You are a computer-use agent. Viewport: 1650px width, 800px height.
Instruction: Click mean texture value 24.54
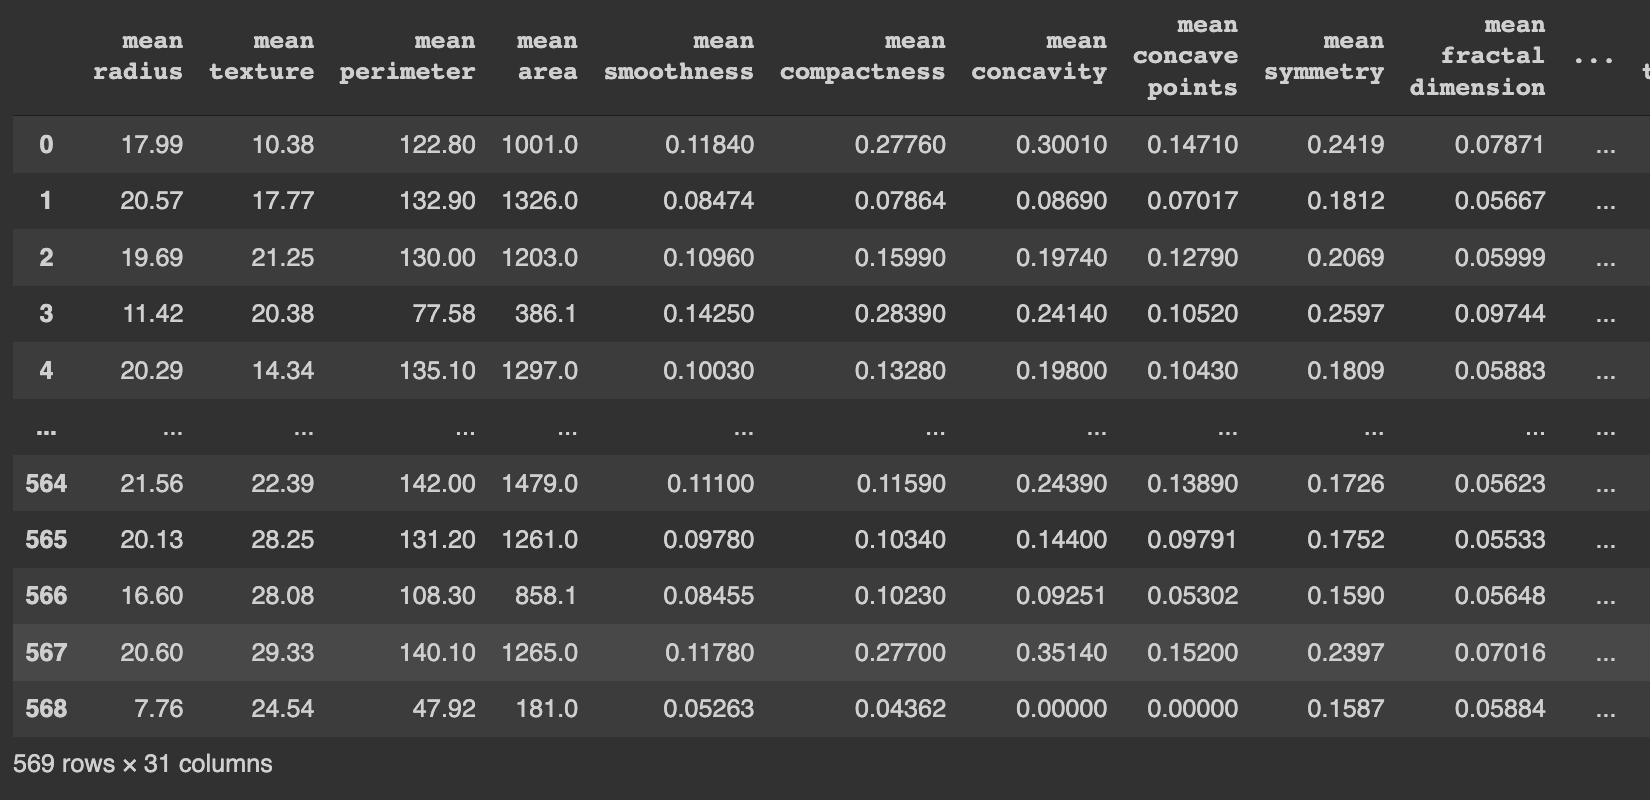pos(283,709)
